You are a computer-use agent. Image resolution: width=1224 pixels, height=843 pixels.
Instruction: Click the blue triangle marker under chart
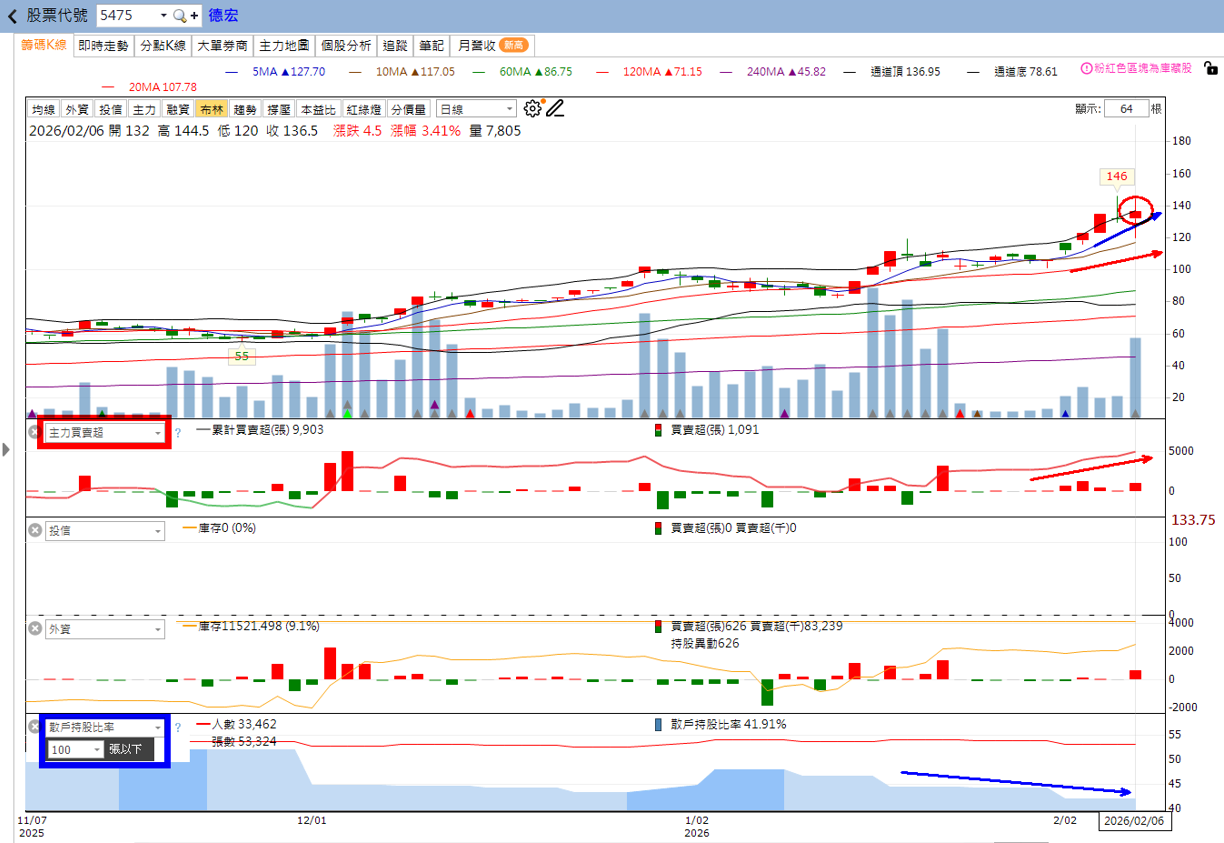tap(1066, 413)
